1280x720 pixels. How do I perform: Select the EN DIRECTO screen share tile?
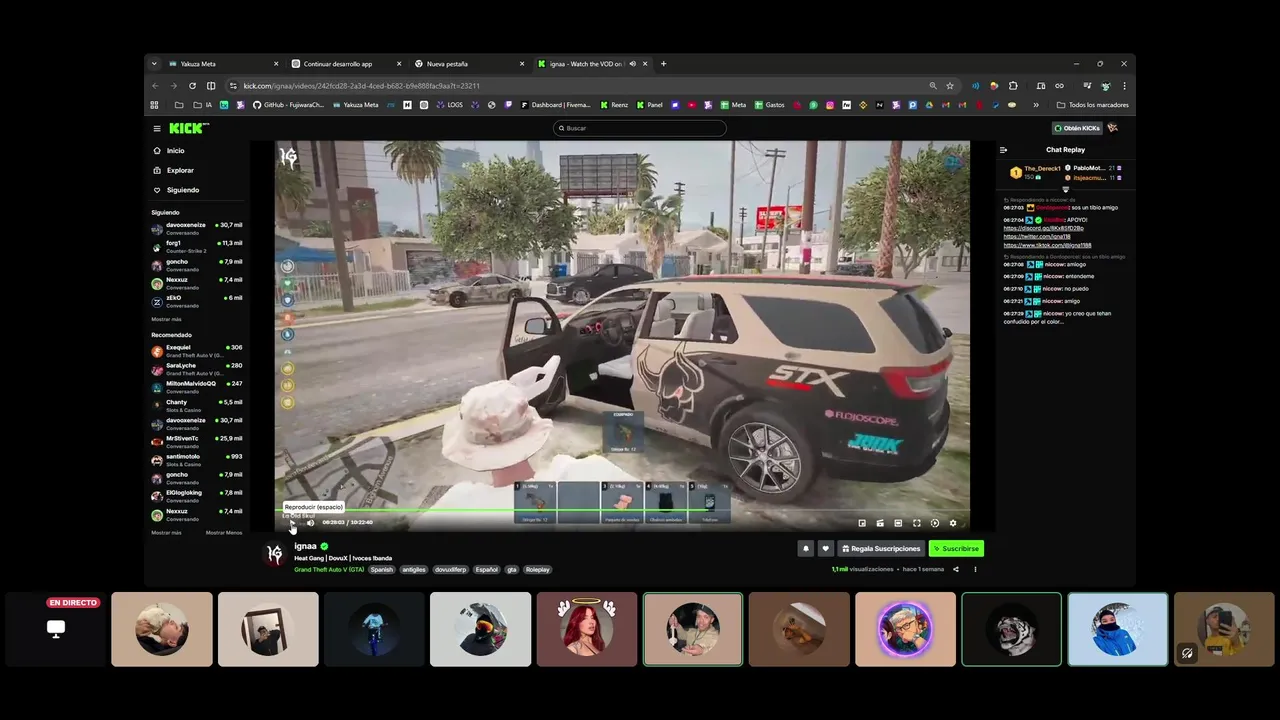pos(56,629)
